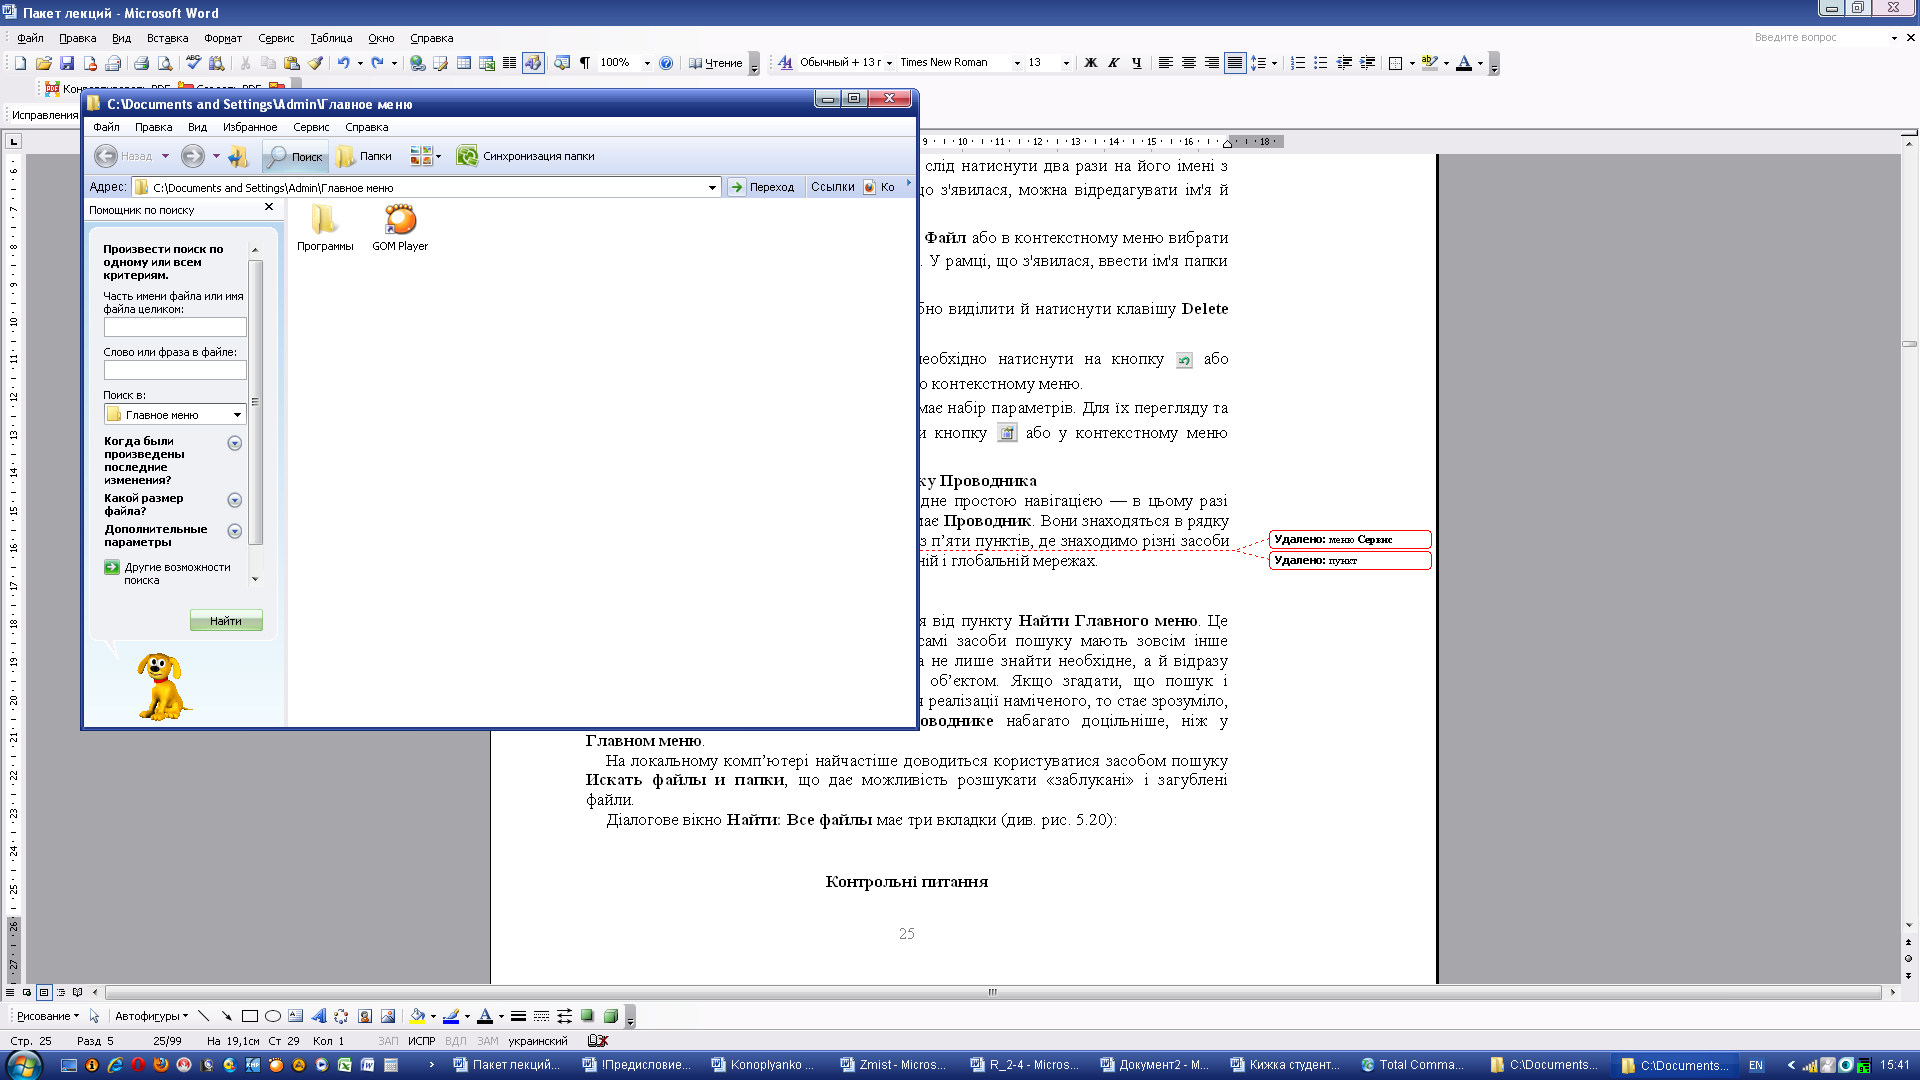Print the document with the printer icon
This screenshot has width=1920, height=1080.
pos(141,63)
